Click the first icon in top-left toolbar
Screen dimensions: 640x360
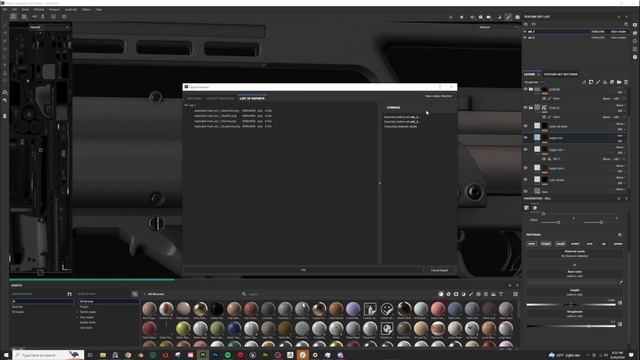[13, 17]
